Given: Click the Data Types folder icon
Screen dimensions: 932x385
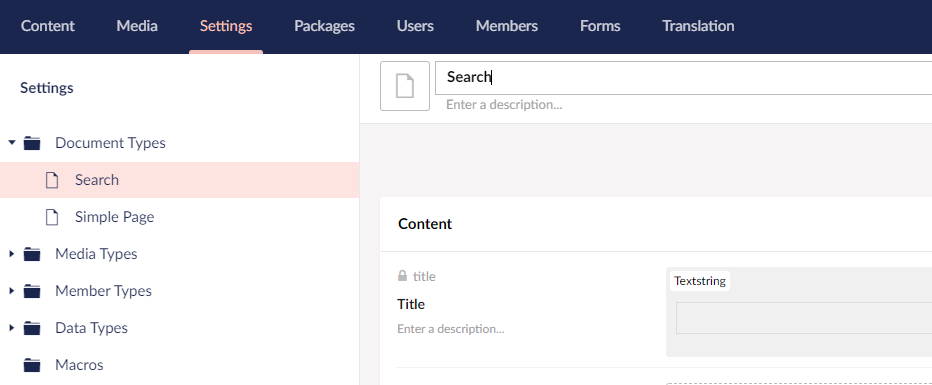Looking at the screenshot, I should pos(32,328).
